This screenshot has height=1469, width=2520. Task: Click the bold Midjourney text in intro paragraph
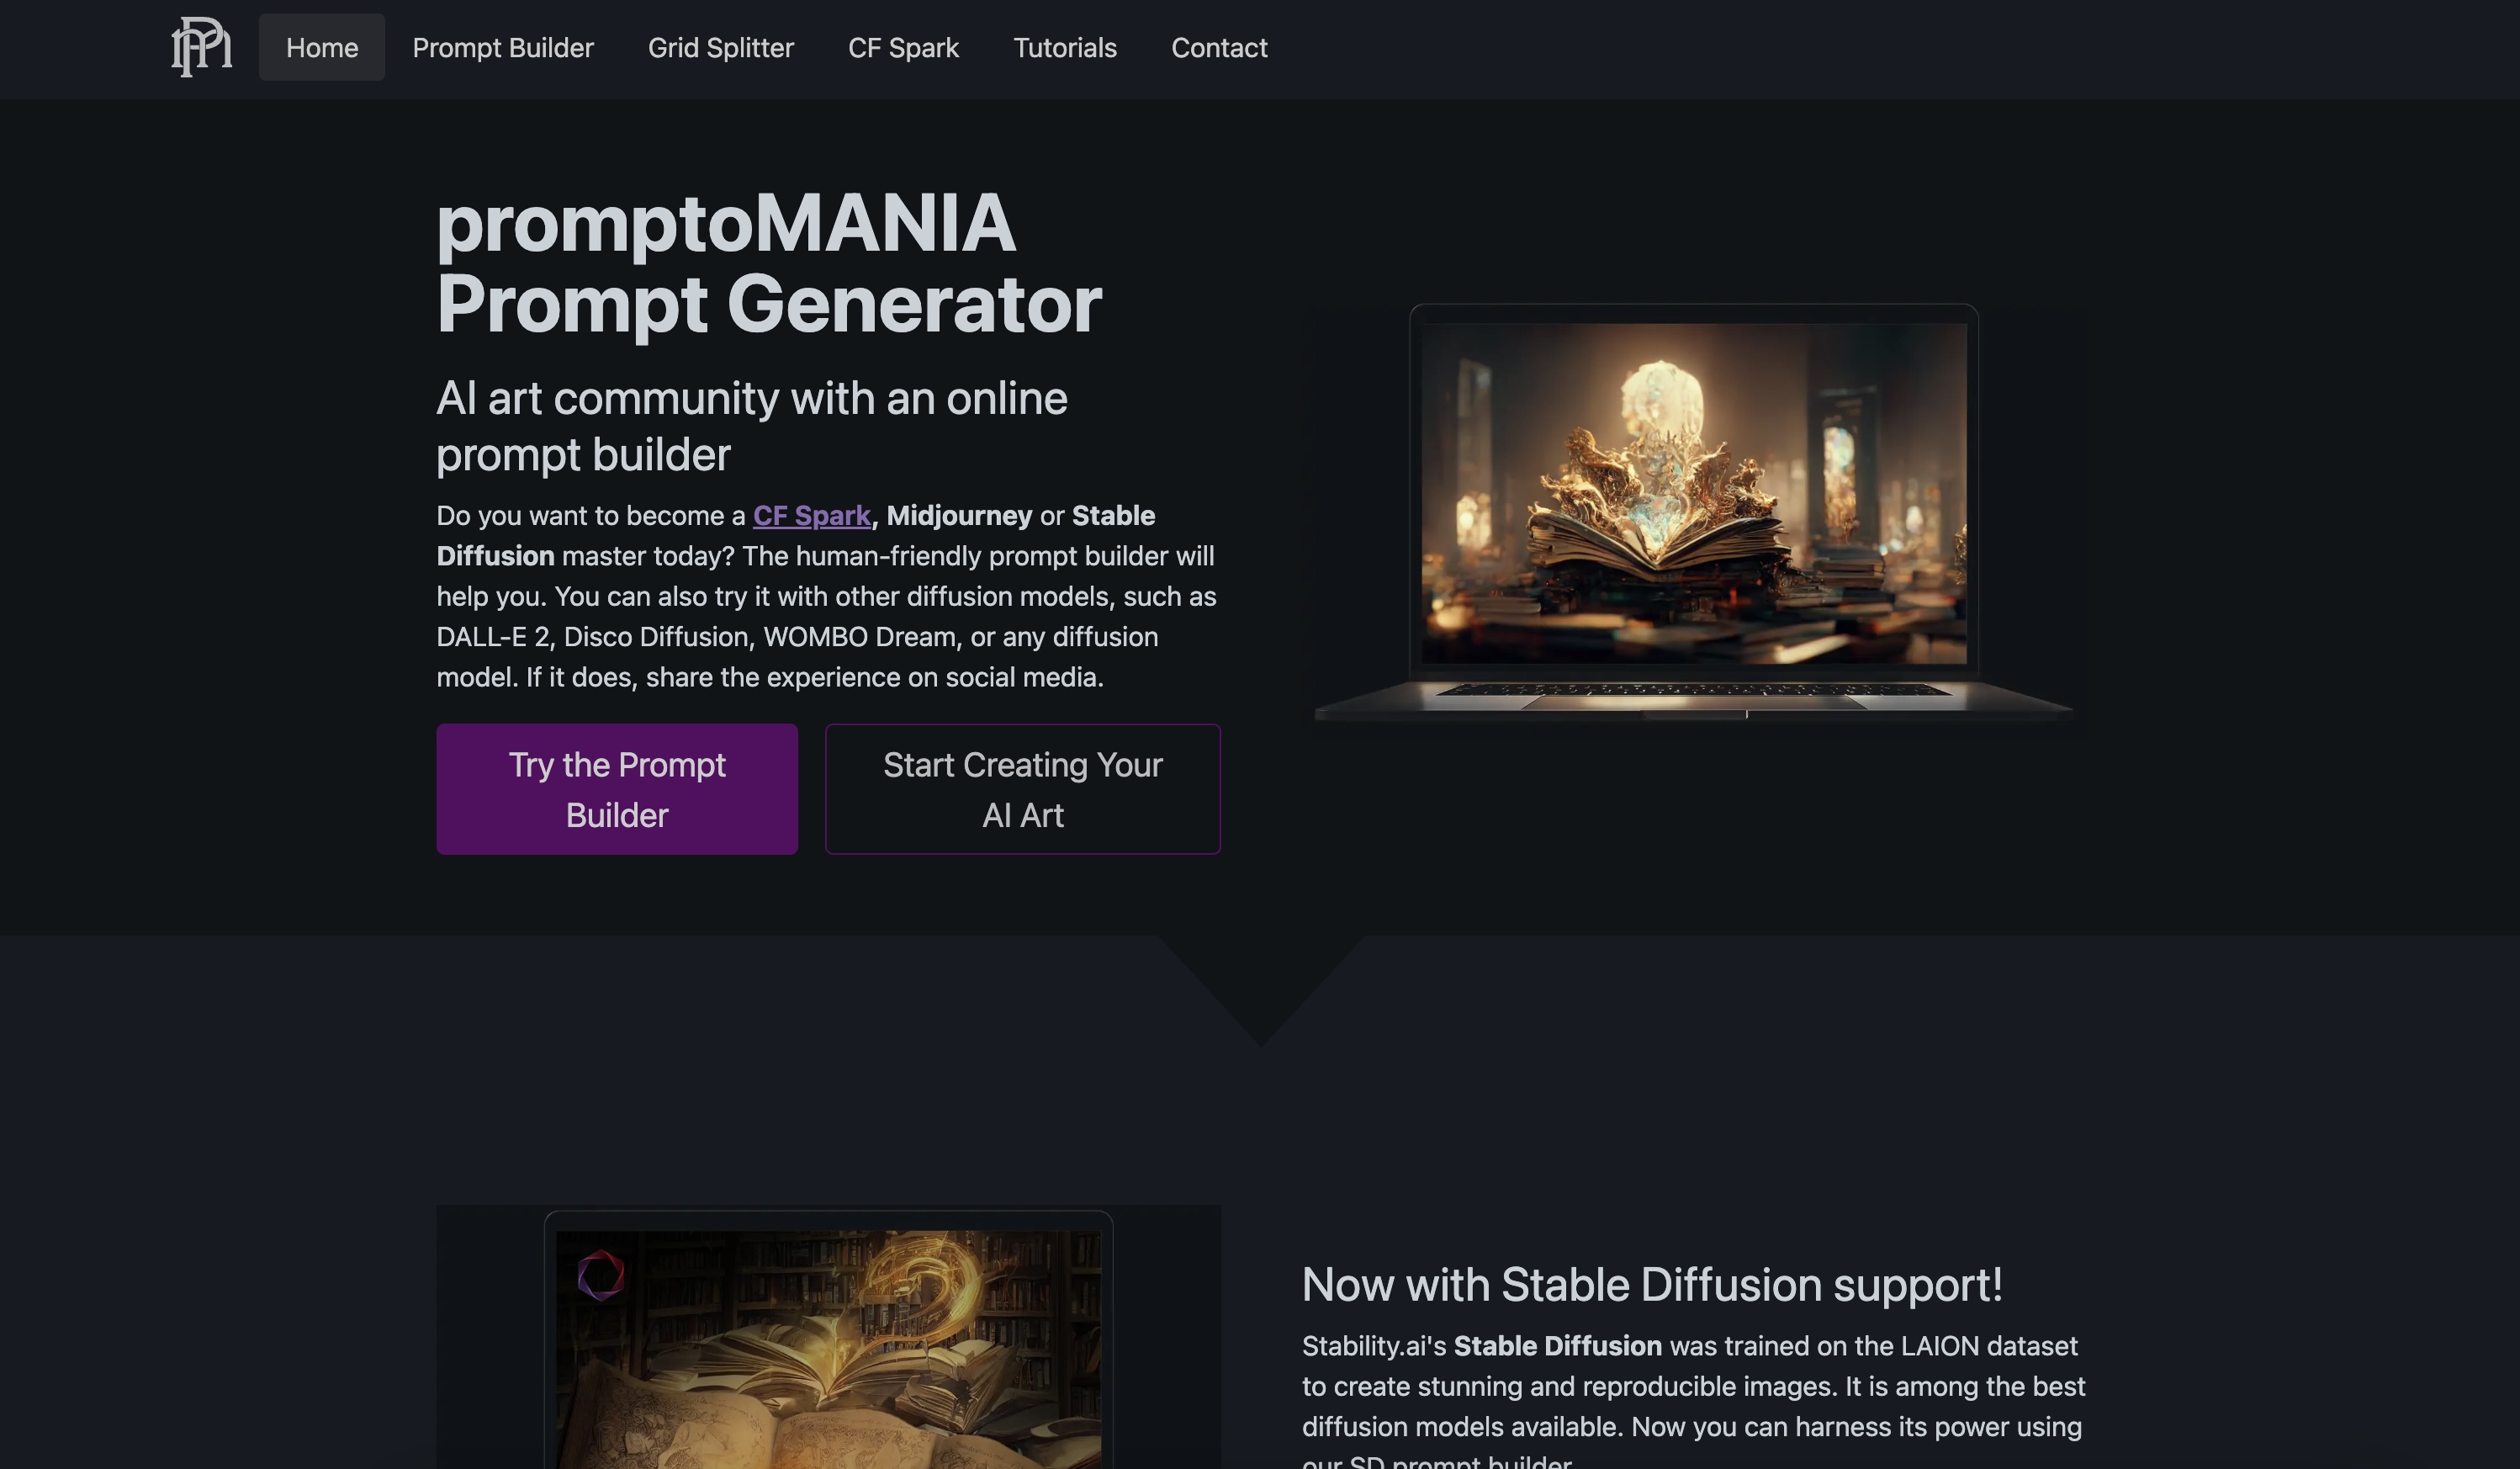(x=959, y=515)
